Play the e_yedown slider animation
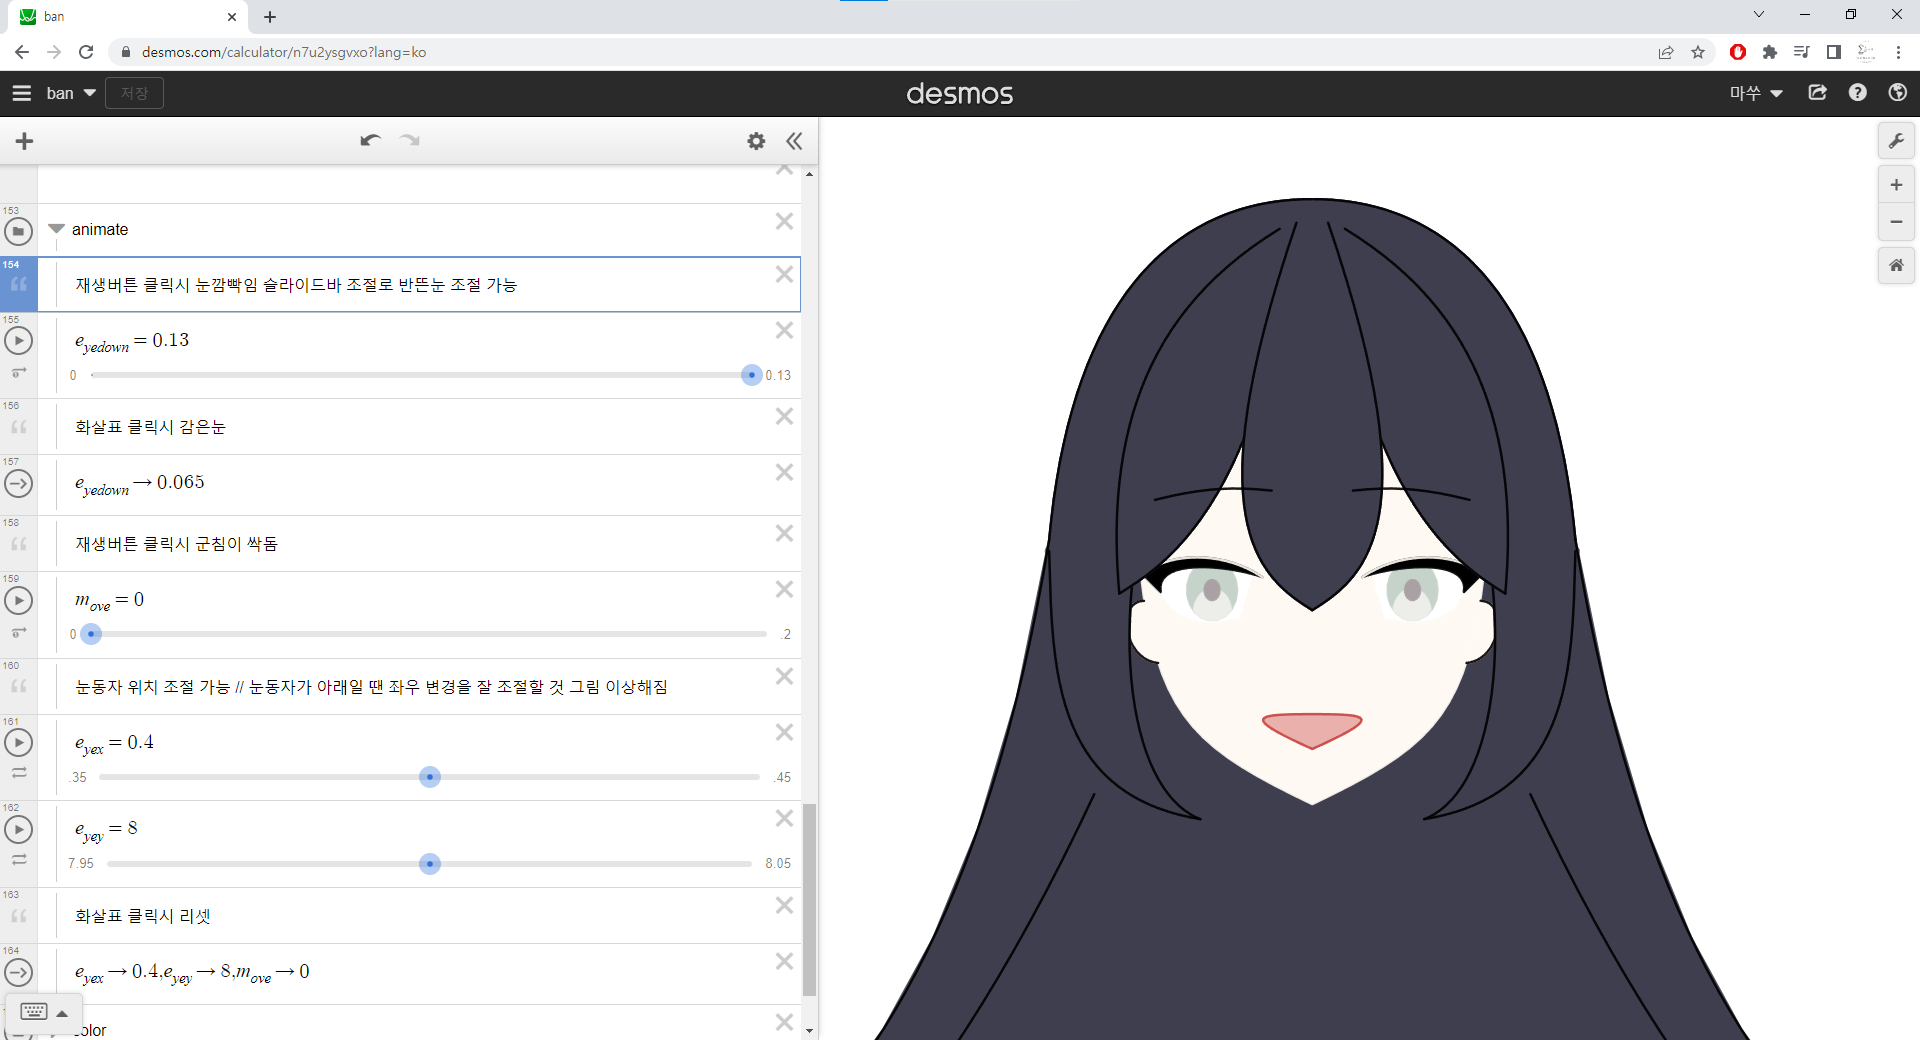Image resolution: width=1920 pixels, height=1040 pixels. coord(18,341)
